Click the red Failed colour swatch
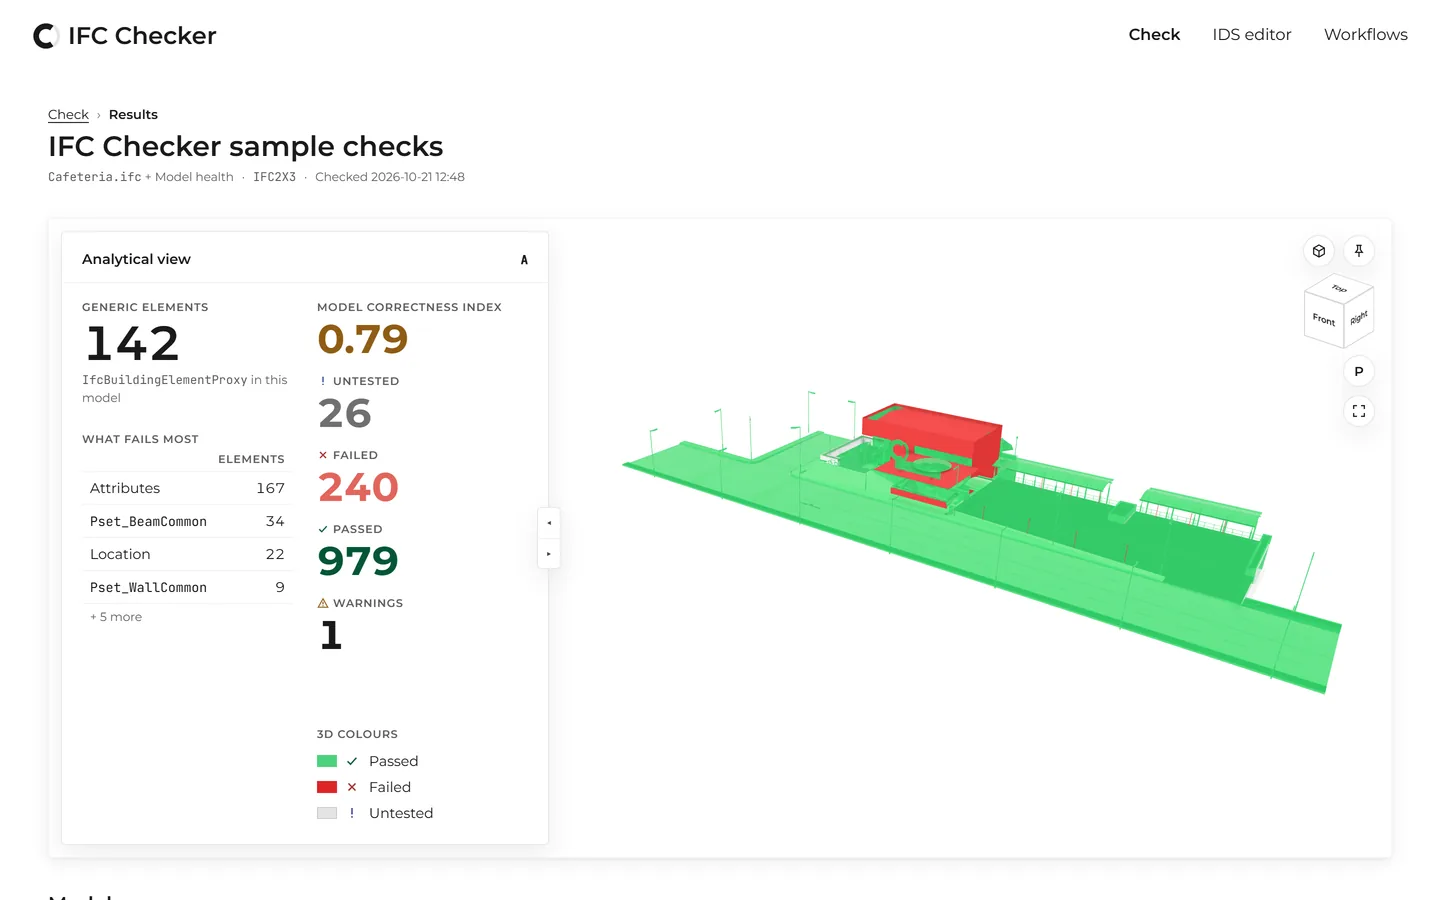Screen dimensions: 1440x900 coord(327,787)
